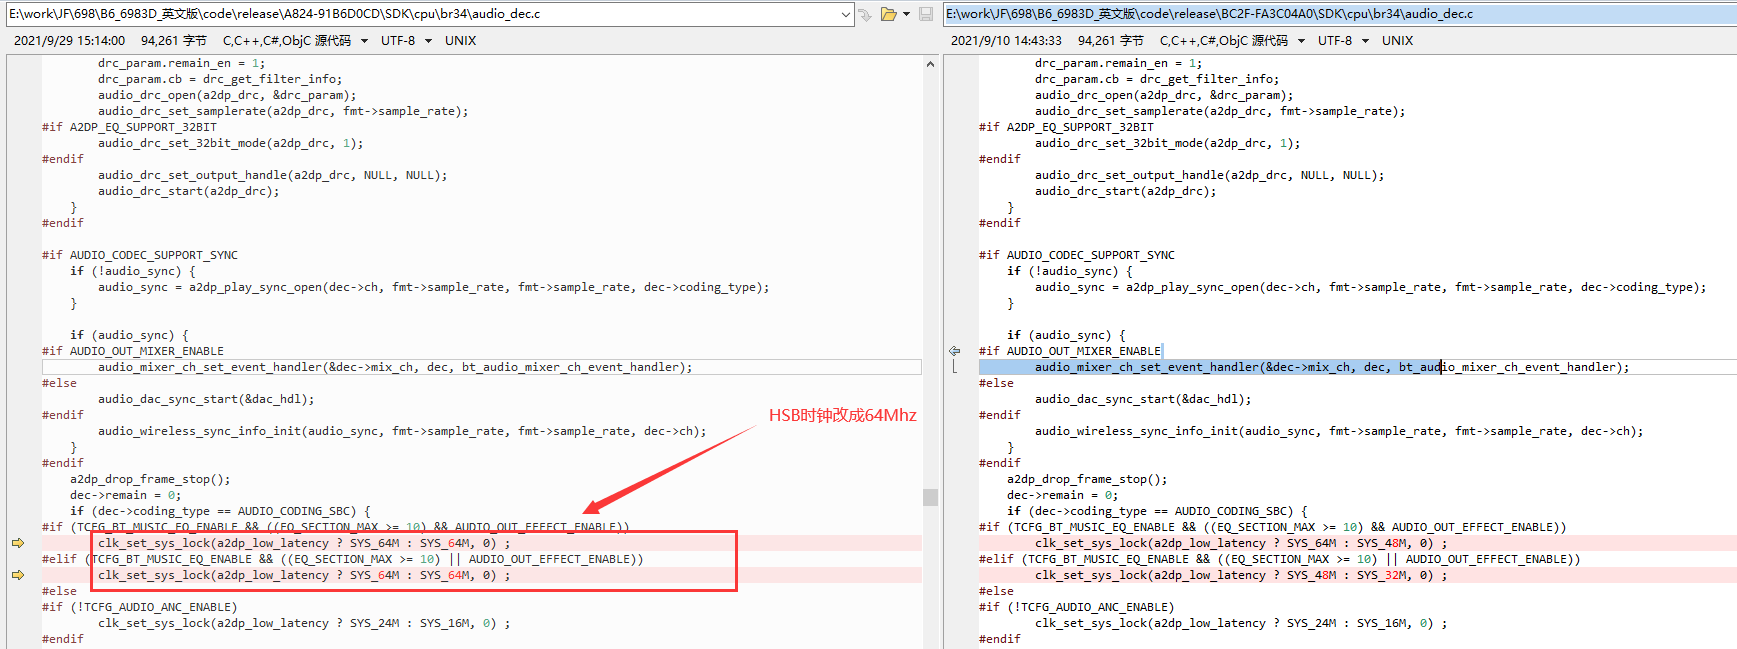Open right pane UTF-8 encoding dropdown
The width and height of the screenshot is (1737, 649).
click(1365, 41)
